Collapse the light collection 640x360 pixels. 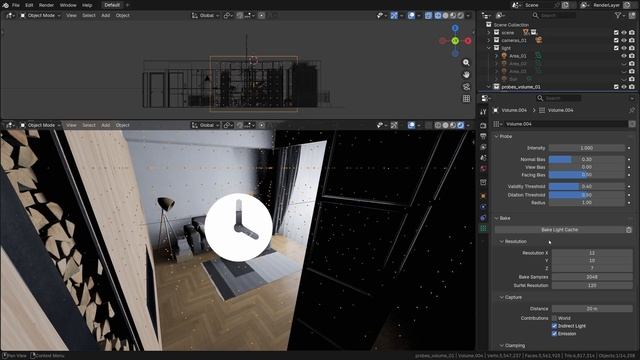tap(489, 48)
